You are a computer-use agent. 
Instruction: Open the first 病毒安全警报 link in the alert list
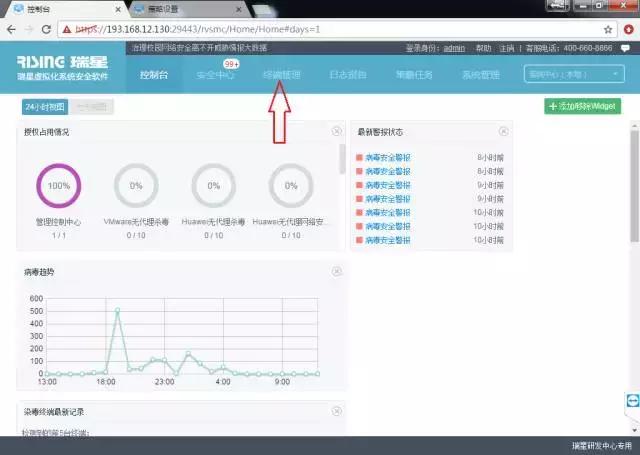point(387,158)
